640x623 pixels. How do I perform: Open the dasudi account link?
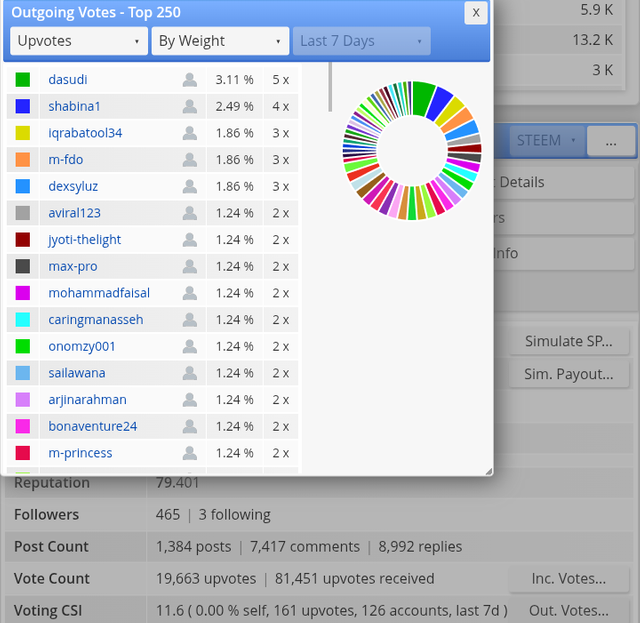[x=68, y=80]
